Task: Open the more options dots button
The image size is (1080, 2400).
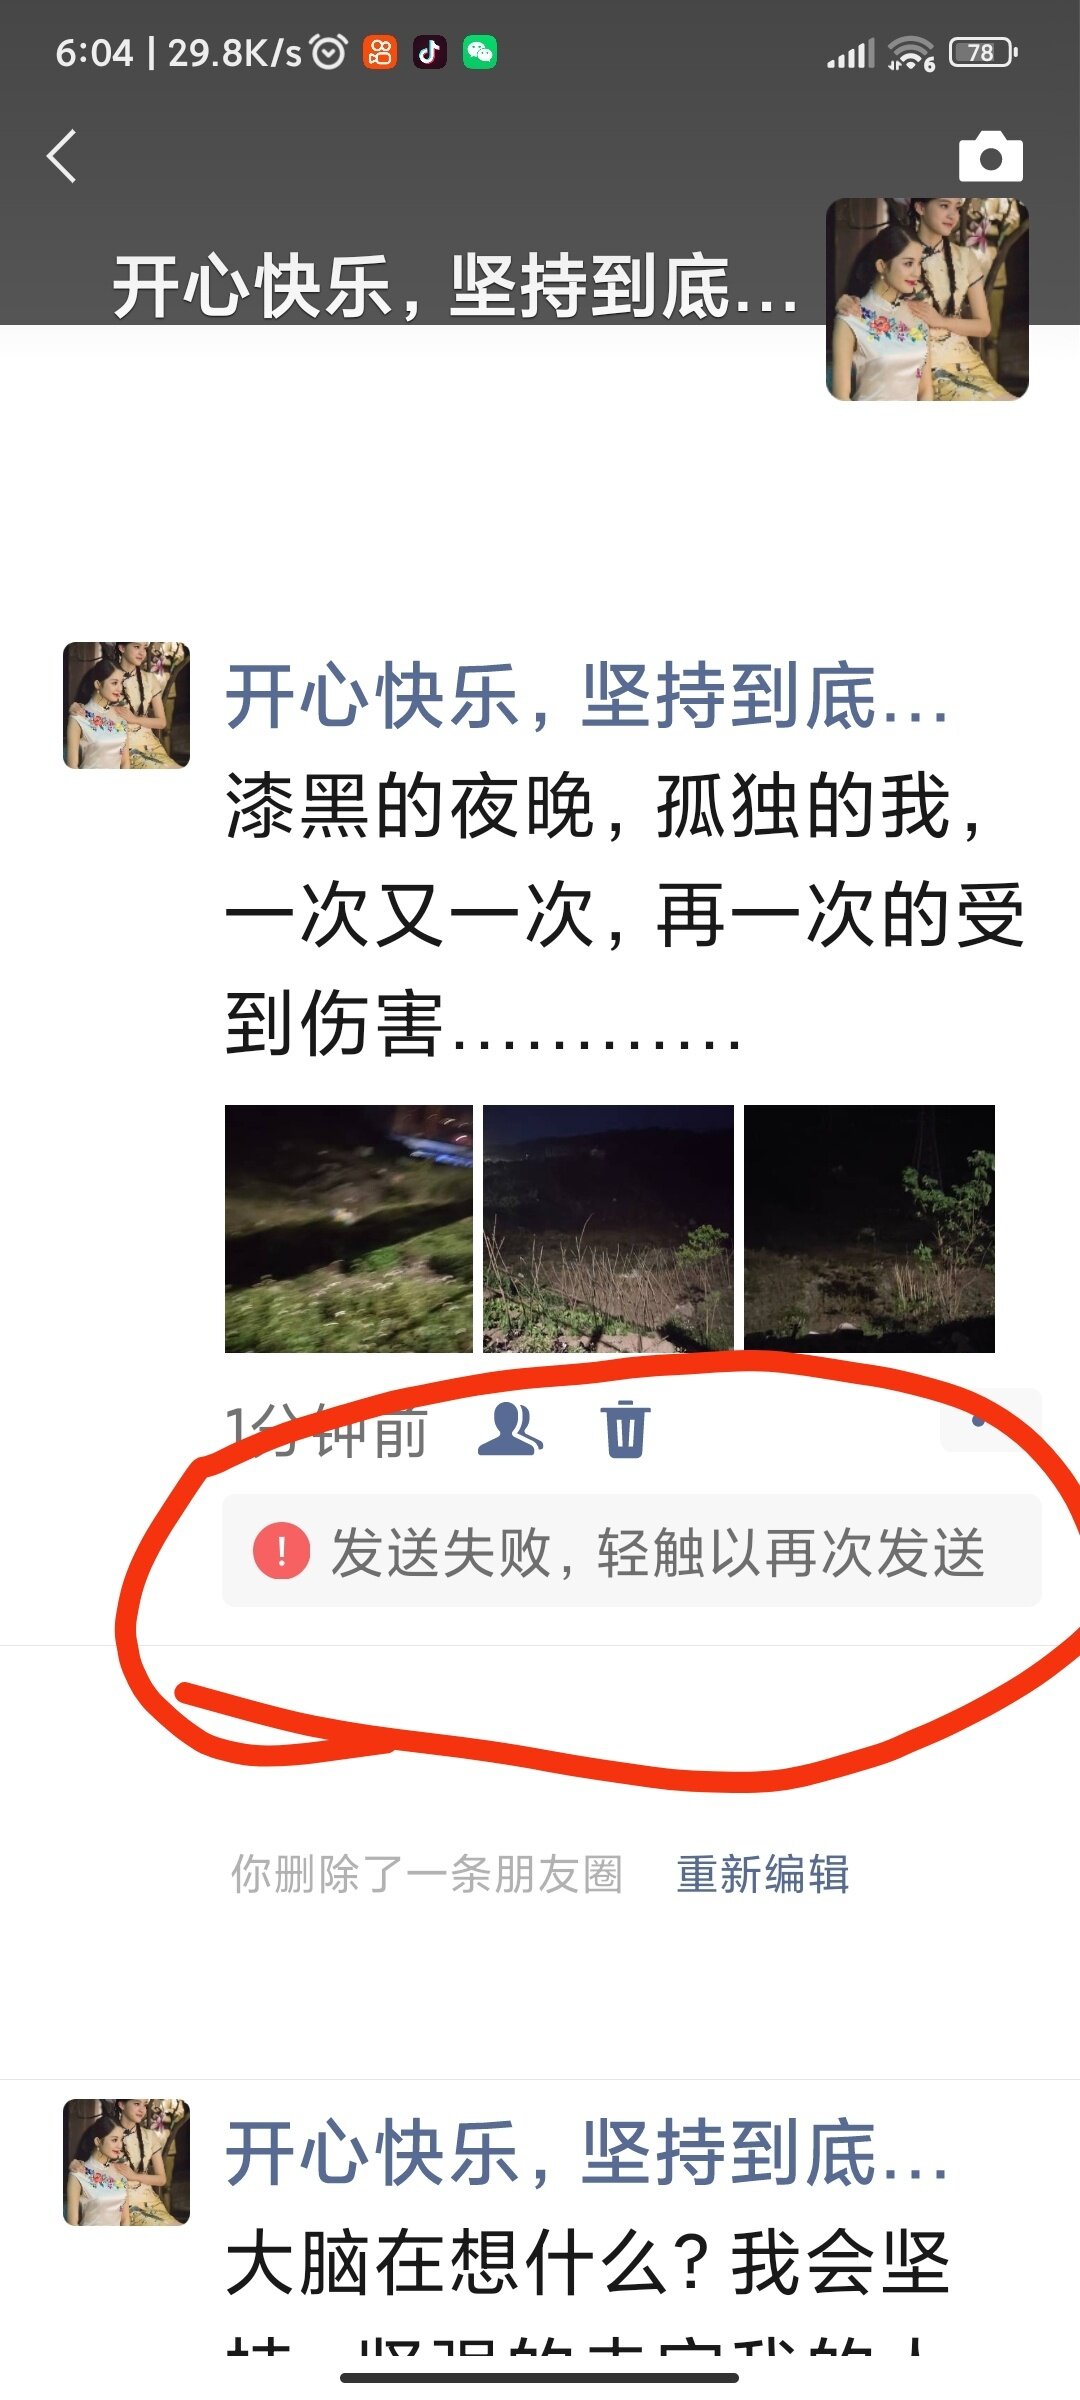Action: pyautogui.click(x=990, y=1420)
